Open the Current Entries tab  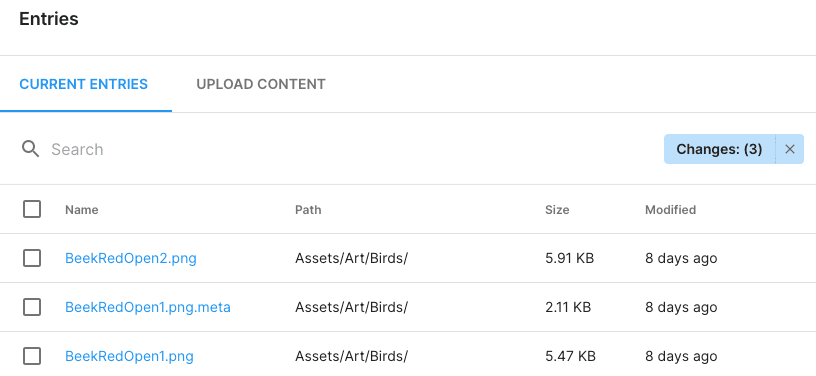point(84,84)
